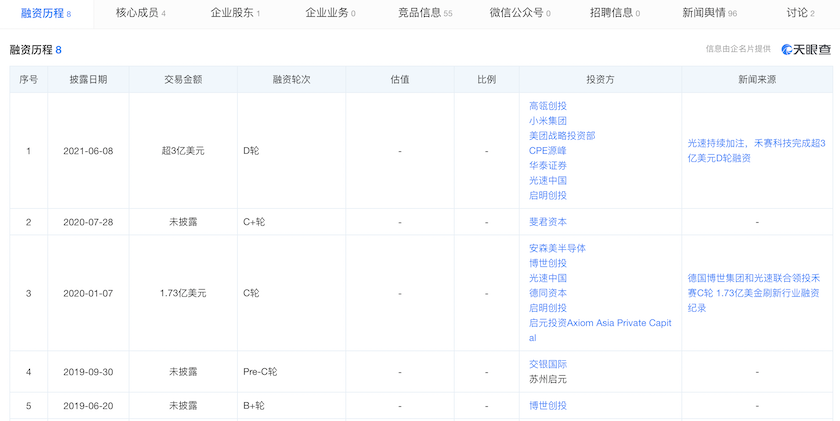Open 博世创投 link in B+轮 row
This screenshot has width=840, height=421.
(548, 406)
